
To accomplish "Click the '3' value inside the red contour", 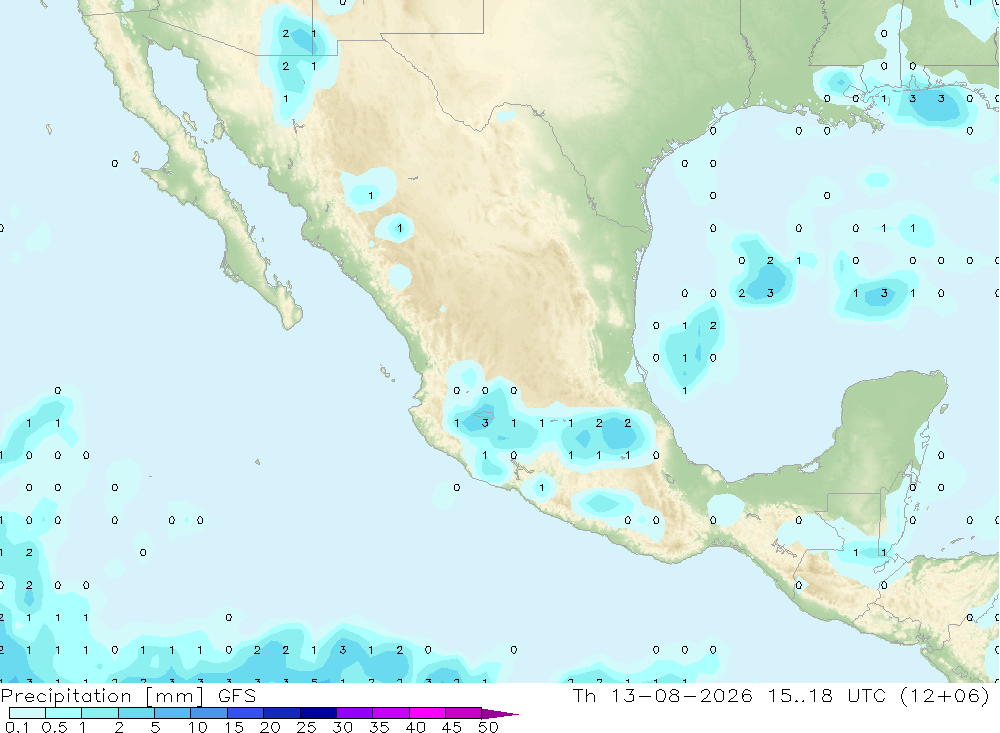I will 485,423.
